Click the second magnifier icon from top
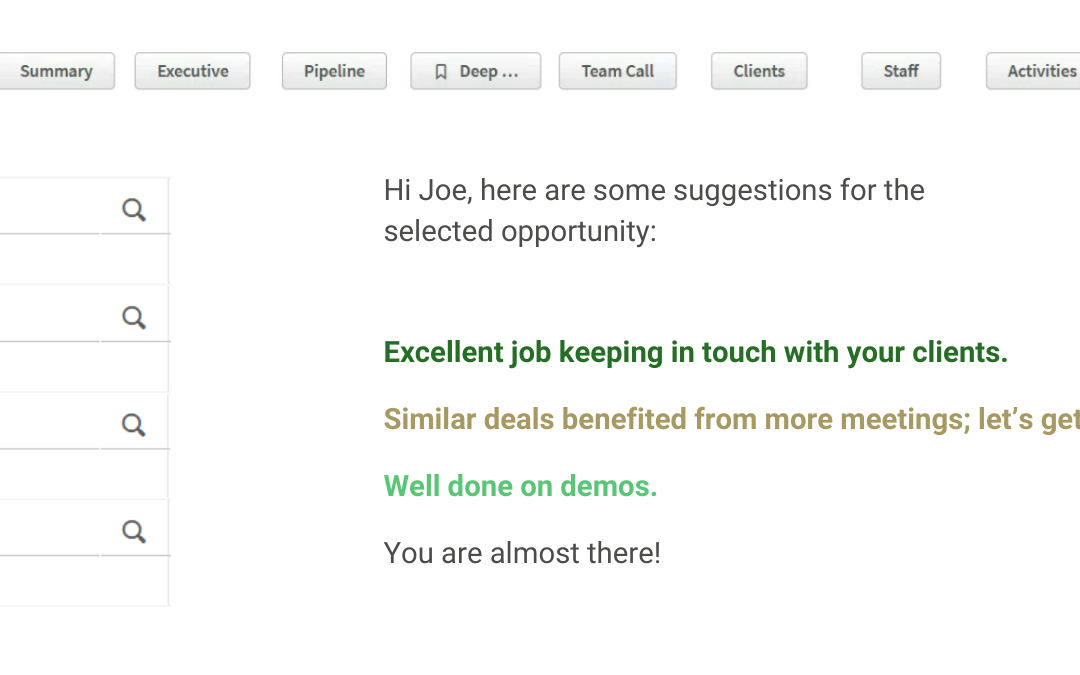 point(134,317)
